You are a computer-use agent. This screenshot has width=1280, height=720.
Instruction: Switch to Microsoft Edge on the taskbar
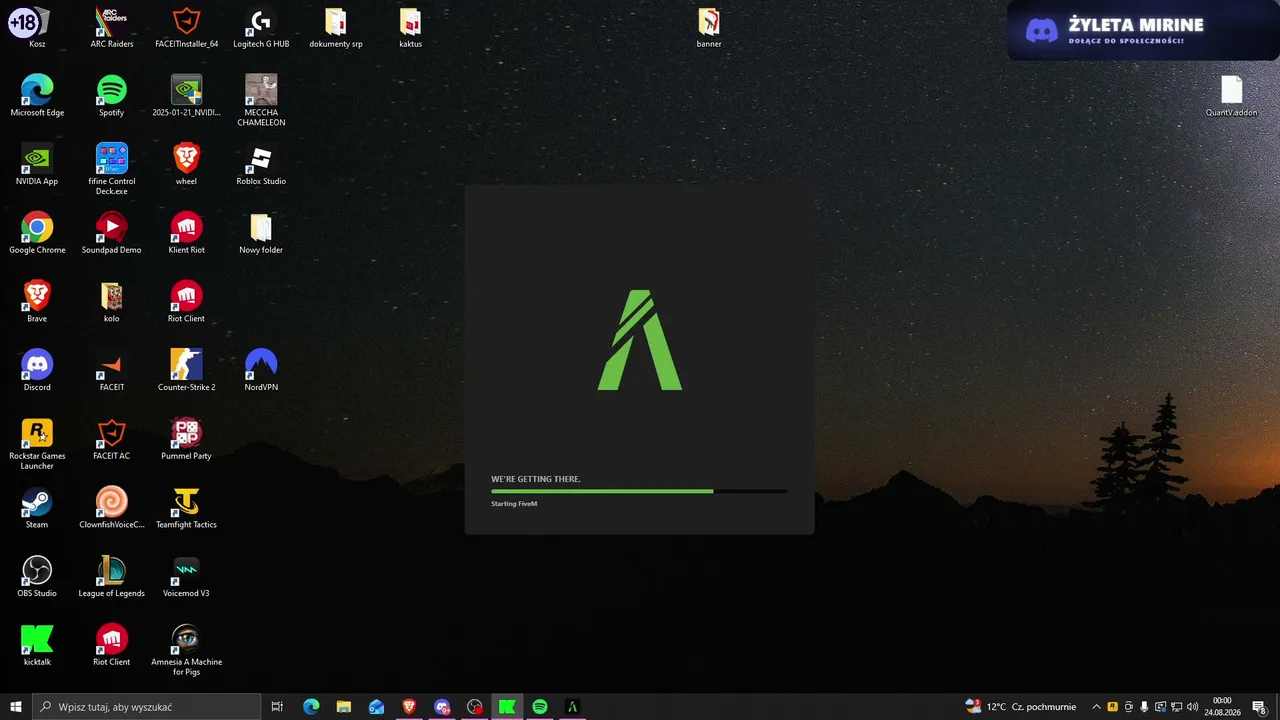pyautogui.click(x=311, y=707)
